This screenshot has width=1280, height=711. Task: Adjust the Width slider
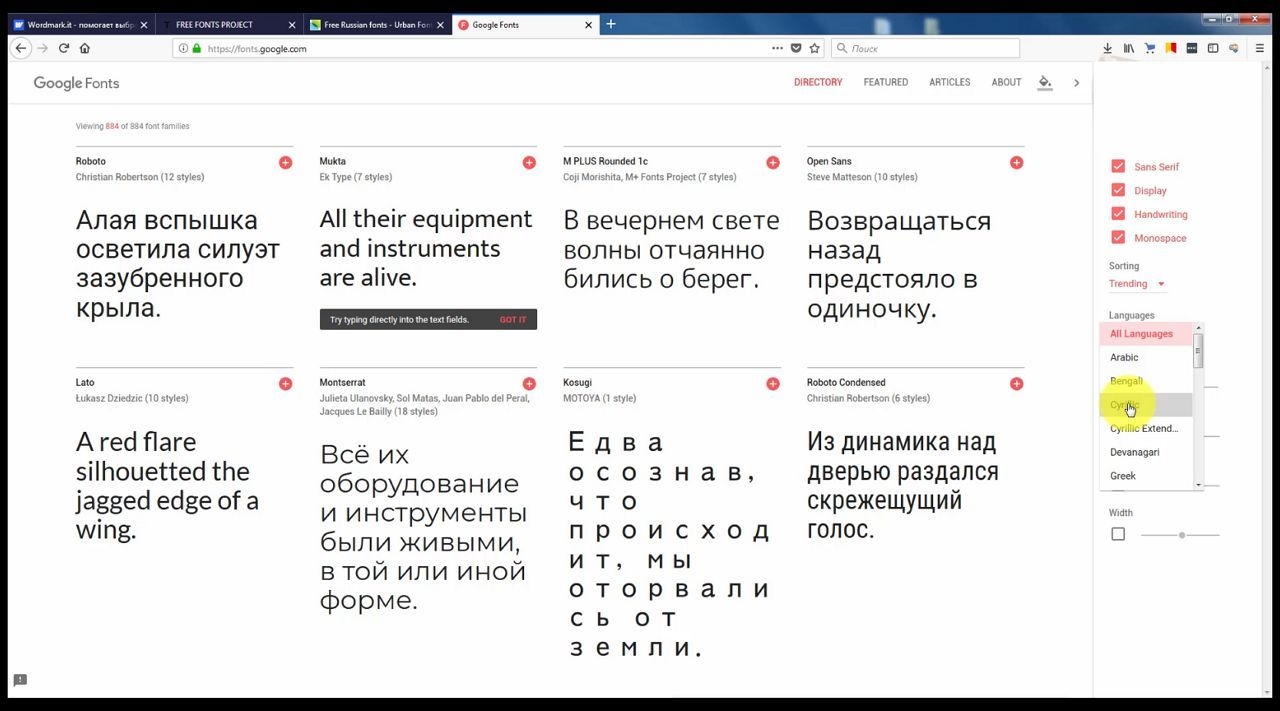[1181, 535]
